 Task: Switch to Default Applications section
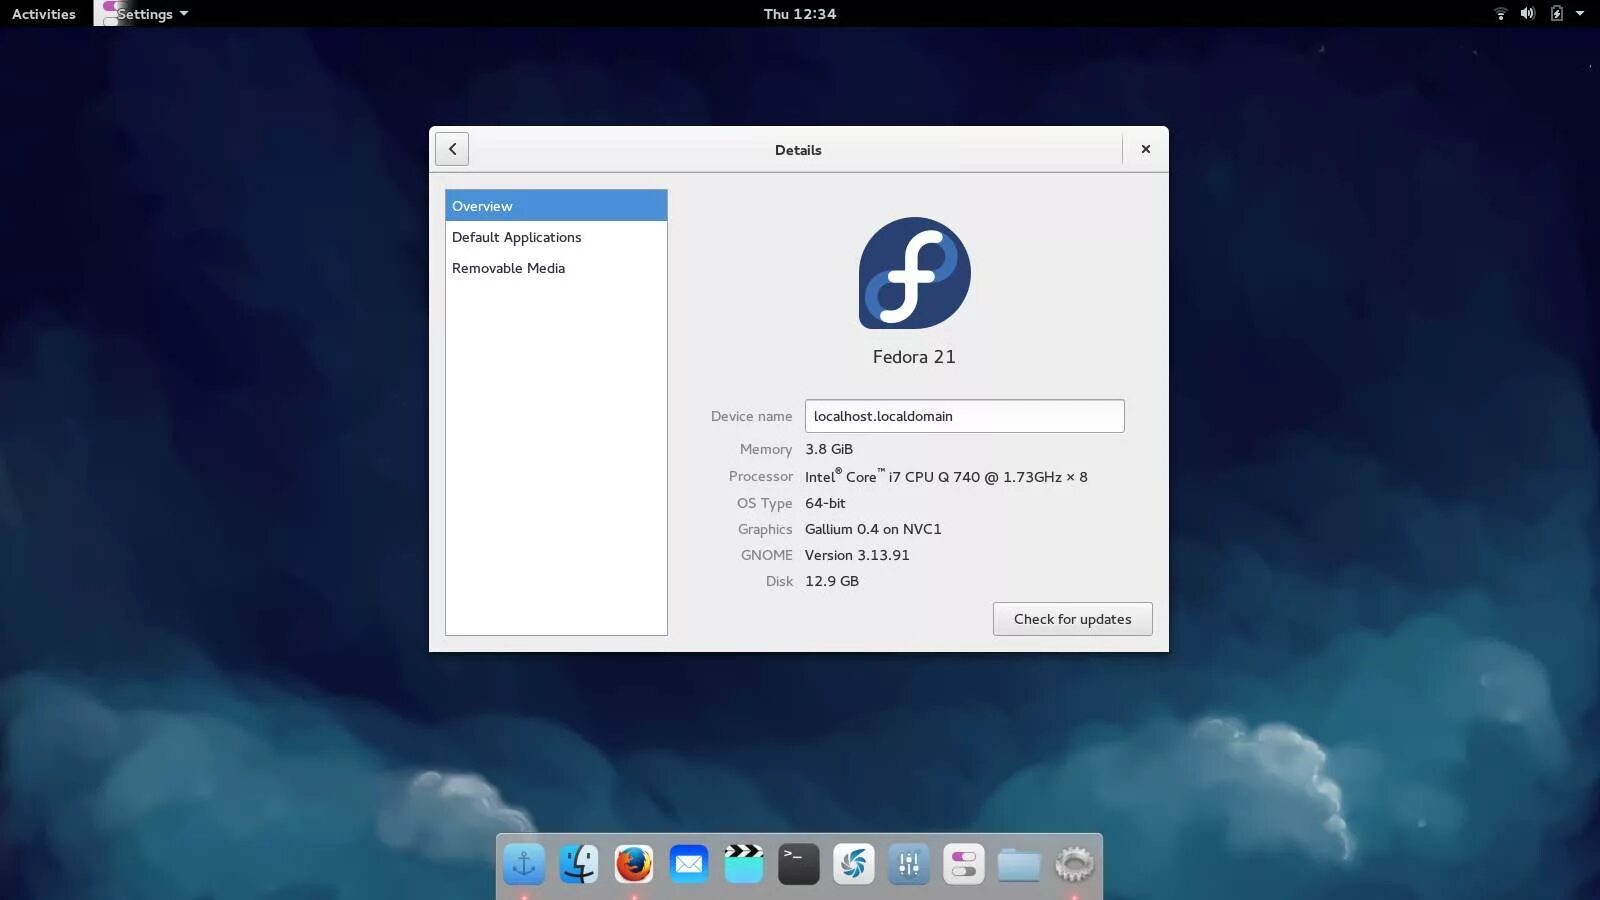pos(556,237)
